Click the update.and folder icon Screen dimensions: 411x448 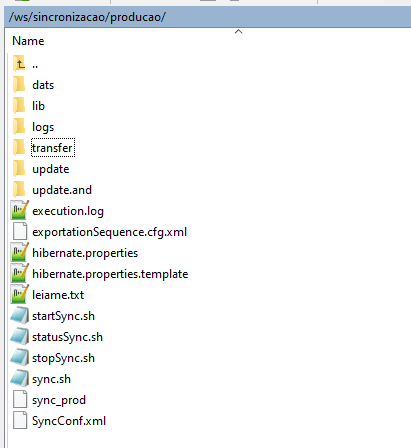(19, 190)
